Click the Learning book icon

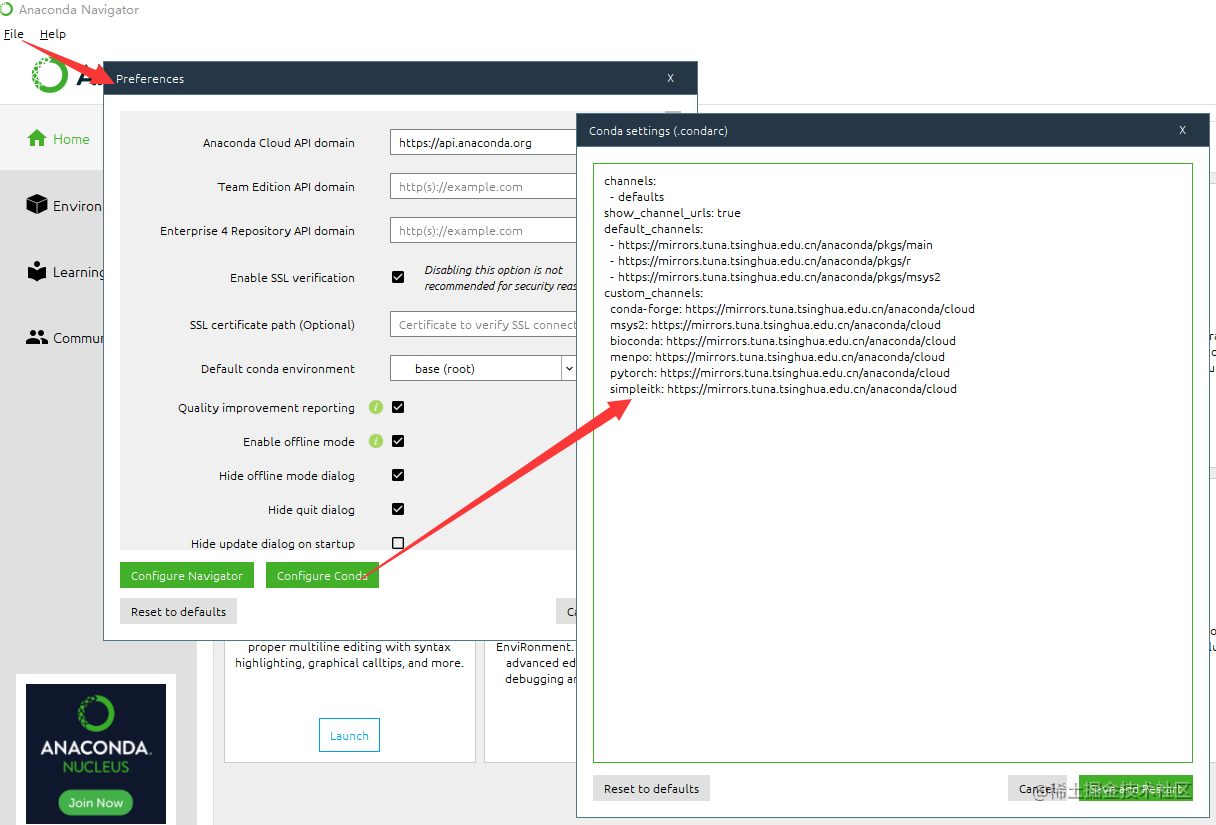coord(37,272)
